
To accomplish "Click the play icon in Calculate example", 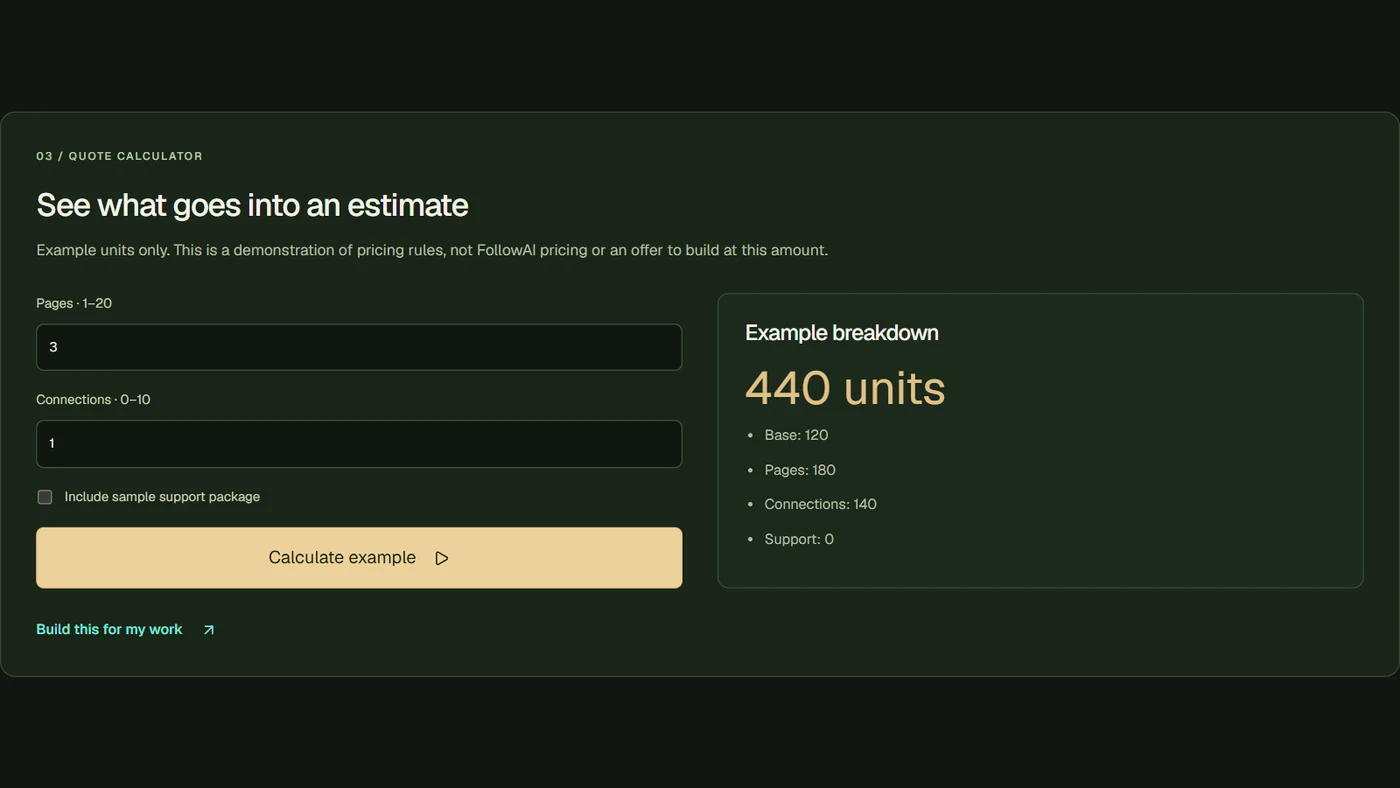I will click(x=441, y=558).
